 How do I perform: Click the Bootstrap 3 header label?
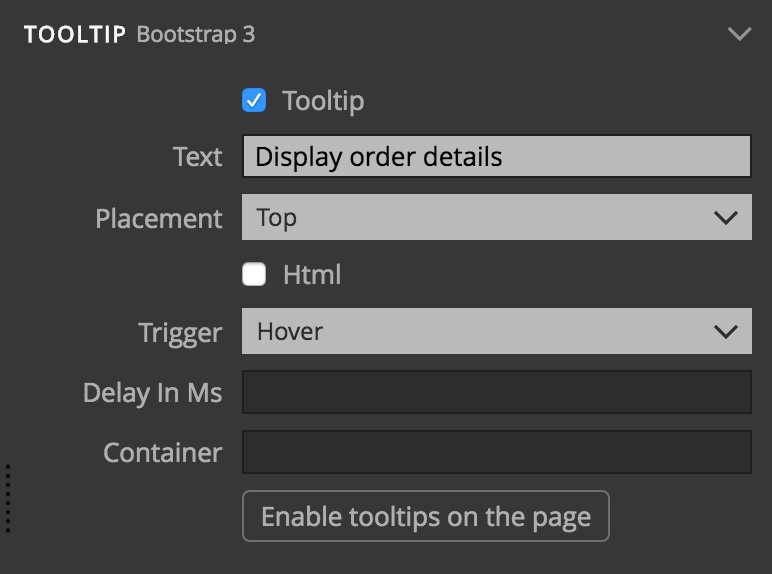pos(196,34)
